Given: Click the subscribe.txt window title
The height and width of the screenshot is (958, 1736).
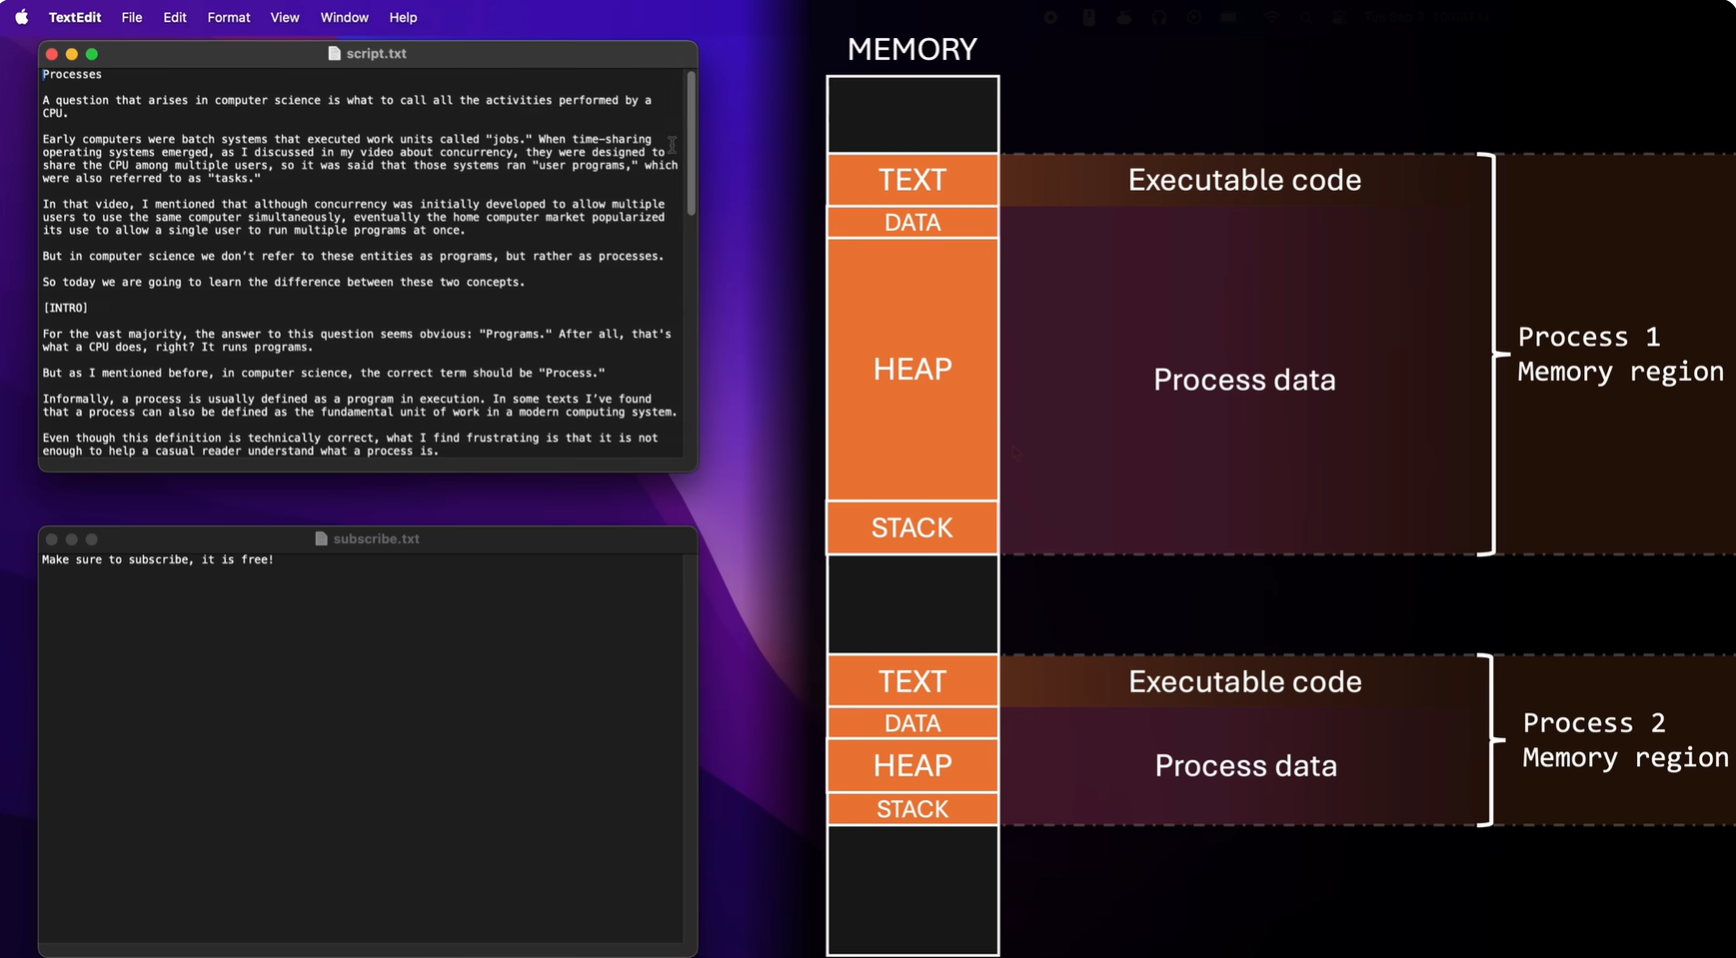Looking at the screenshot, I should (376, 538).
